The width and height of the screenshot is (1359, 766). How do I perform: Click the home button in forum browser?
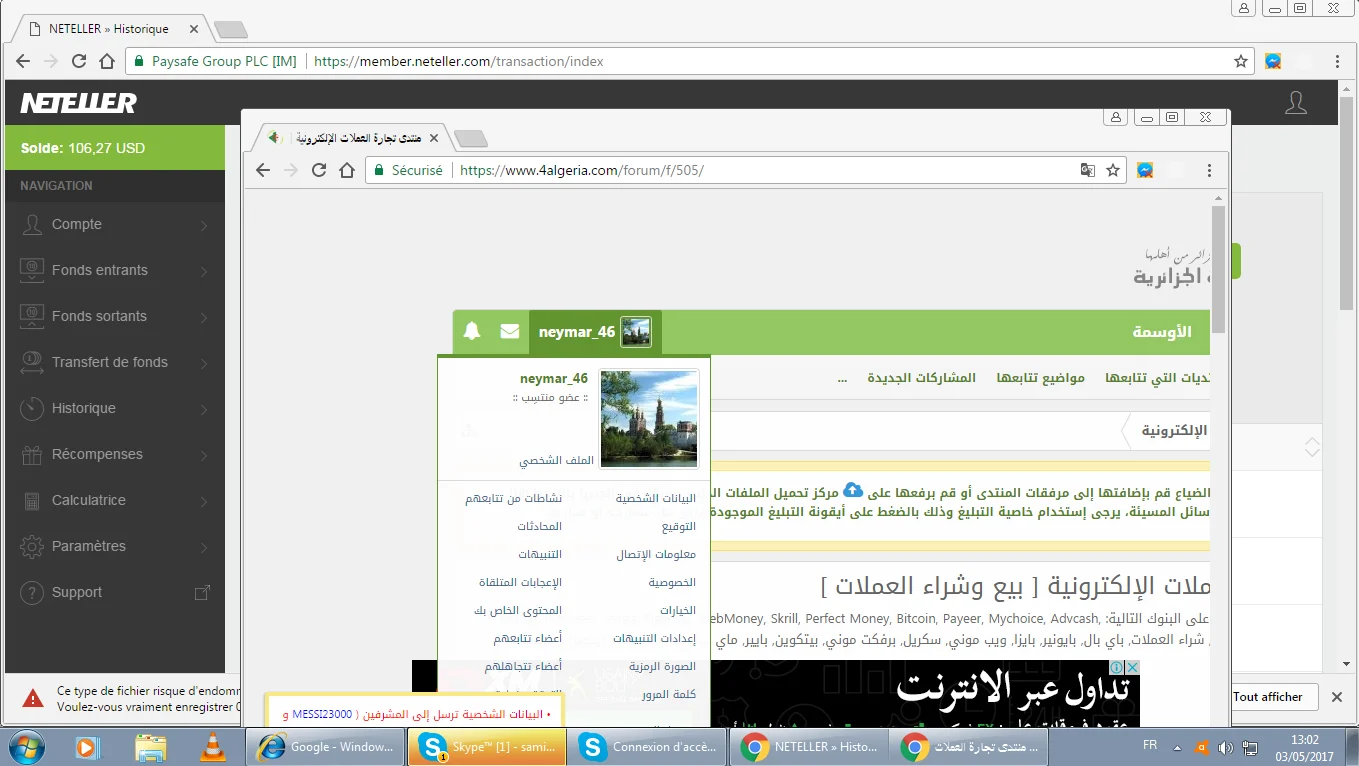tap(347, 170)
